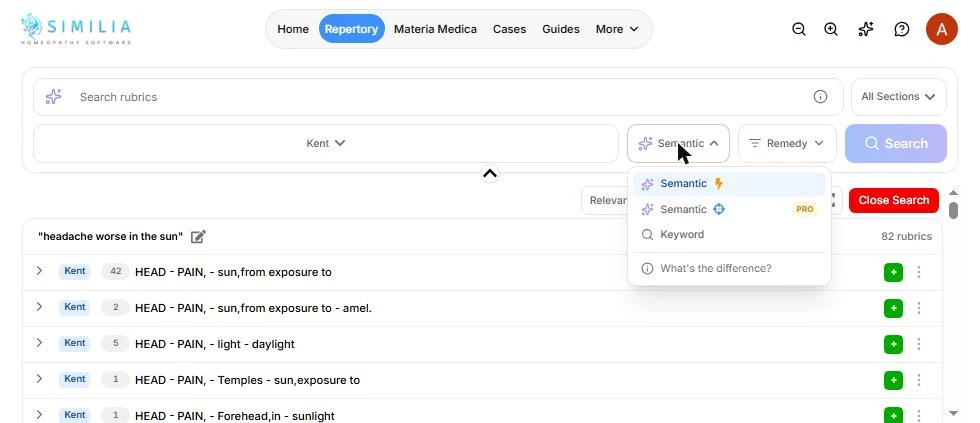Add "sun,from exposure to - amel." rubric
Viewport: 980px width, 423px height.
point(893,309)
